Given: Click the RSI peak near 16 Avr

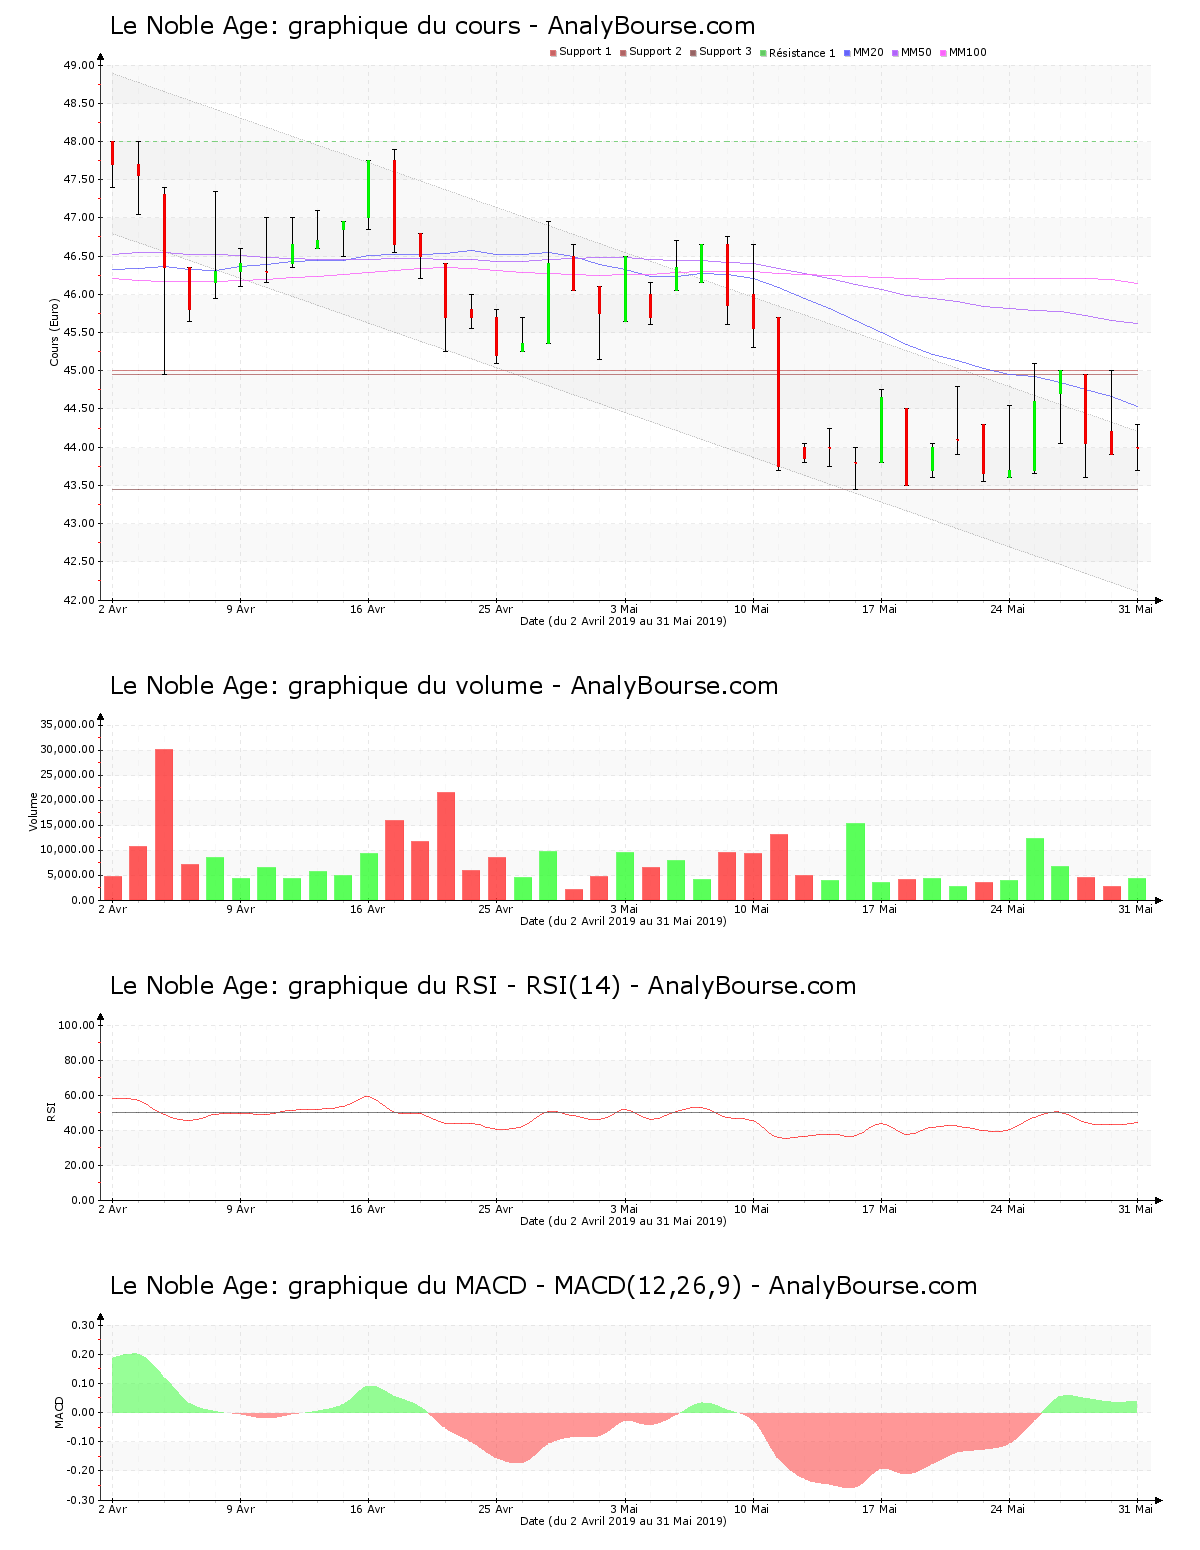Looking at the screenshot, I should point(368,1097).
